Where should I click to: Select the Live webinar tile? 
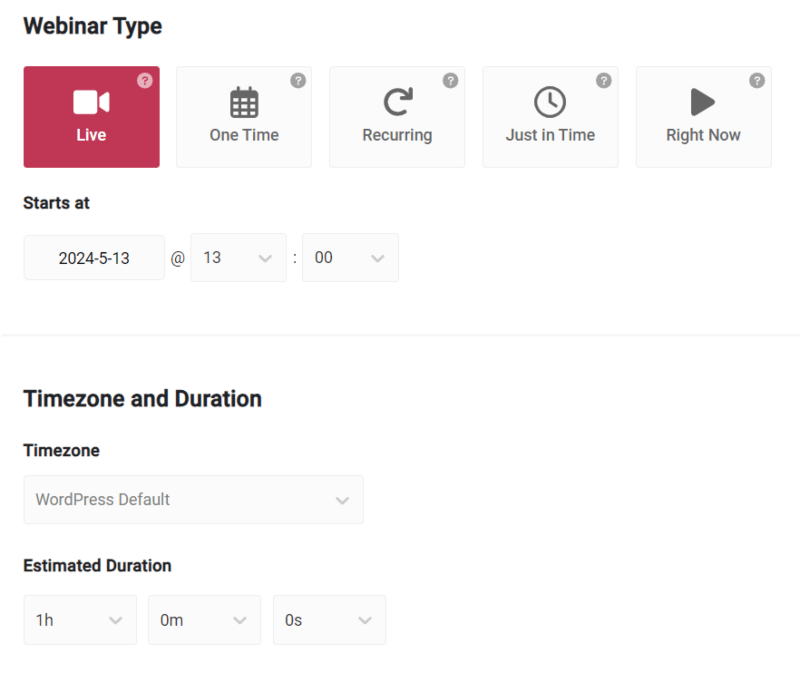pyautogui.click(x=91, y=117)
